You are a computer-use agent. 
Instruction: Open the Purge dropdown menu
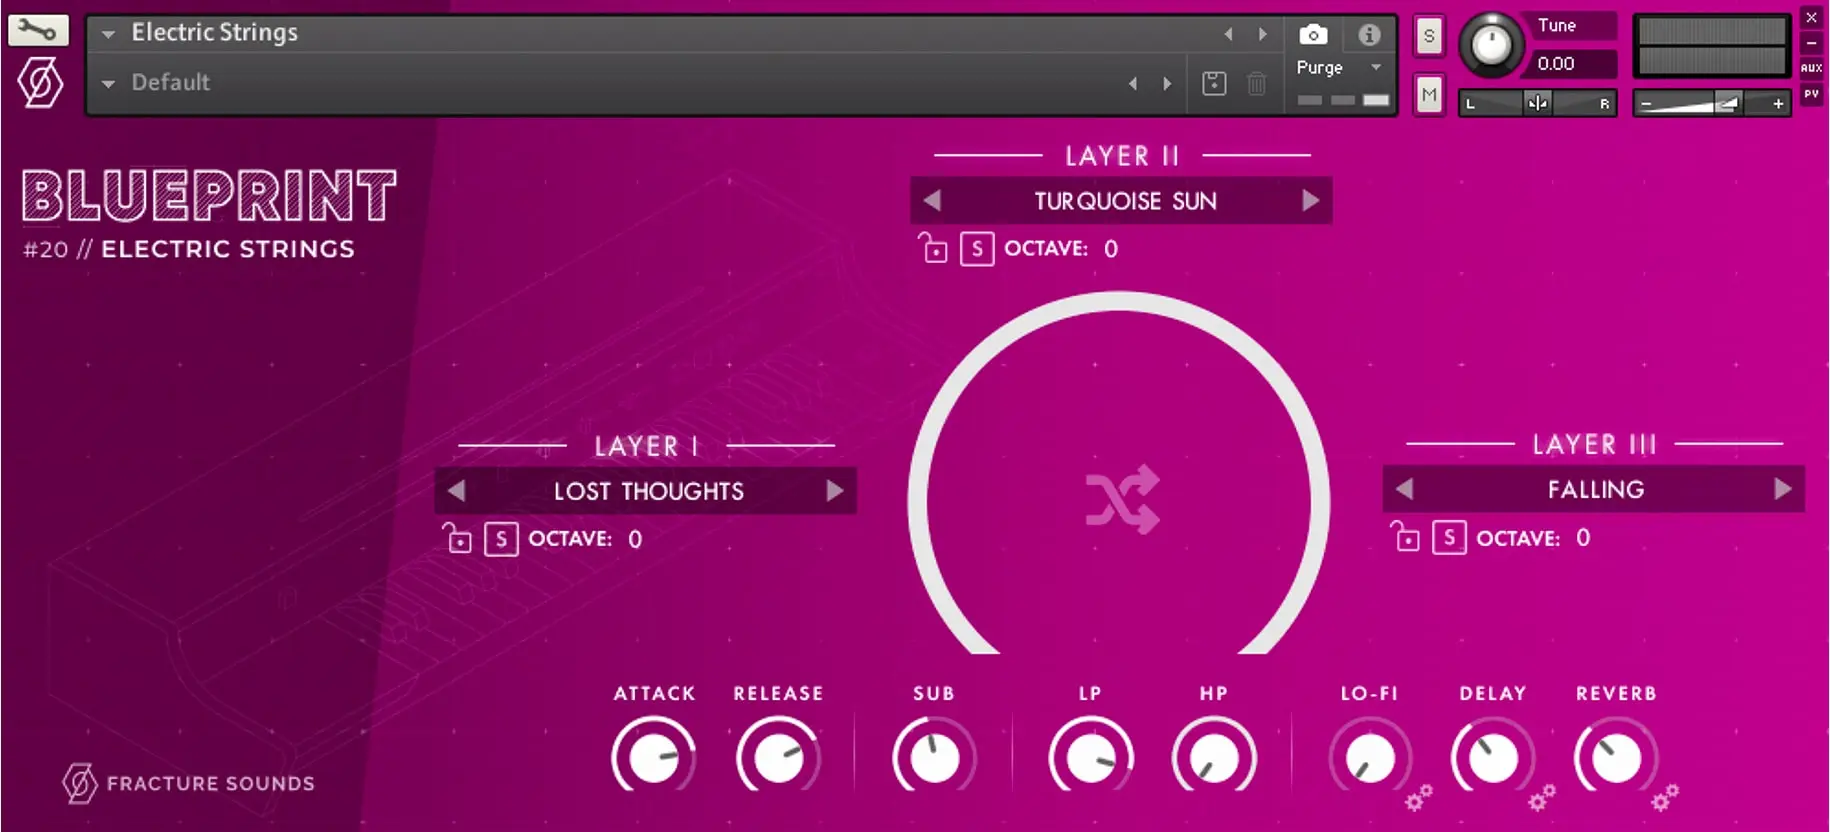[x=1377, y=67]
